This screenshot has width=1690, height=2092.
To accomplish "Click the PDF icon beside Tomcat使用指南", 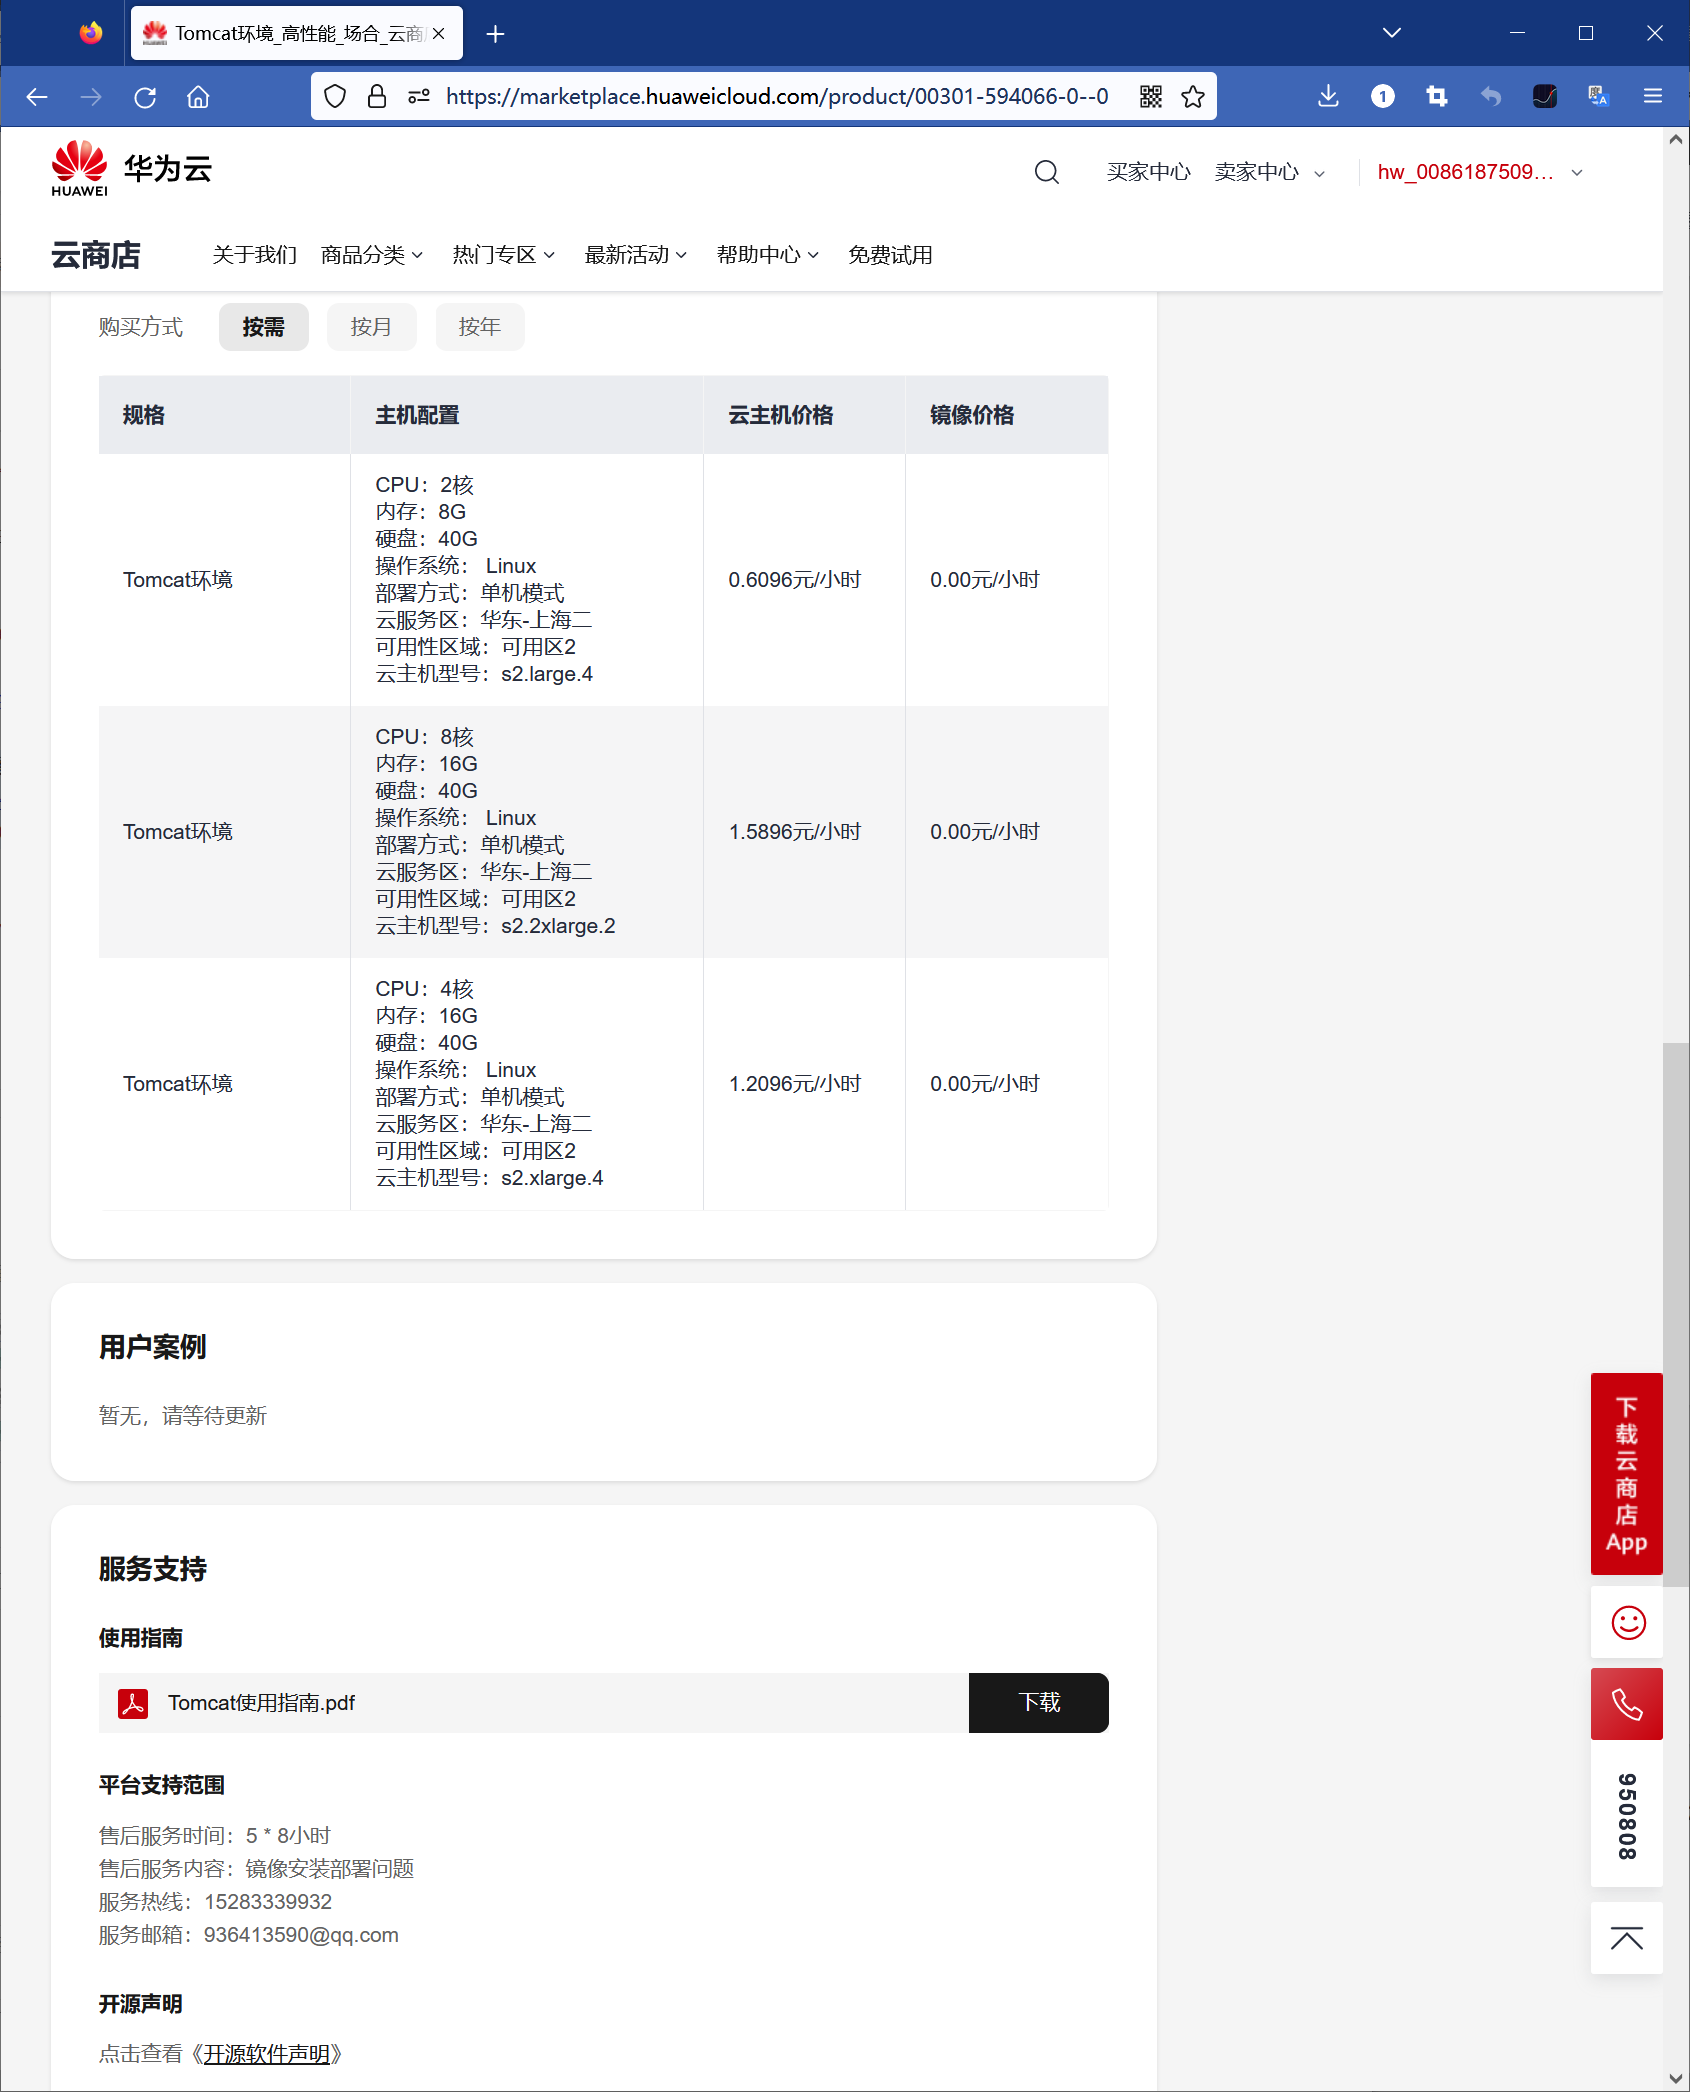I will coord(131,1702).
